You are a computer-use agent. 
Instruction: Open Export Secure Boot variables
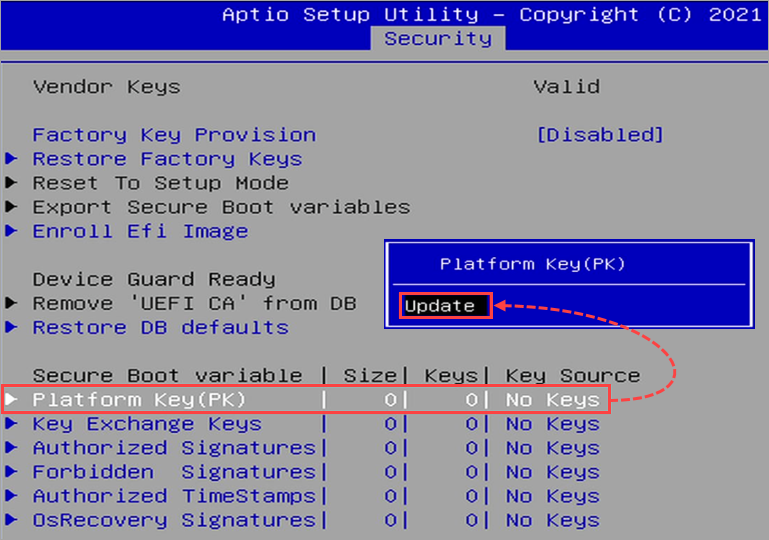221,207
